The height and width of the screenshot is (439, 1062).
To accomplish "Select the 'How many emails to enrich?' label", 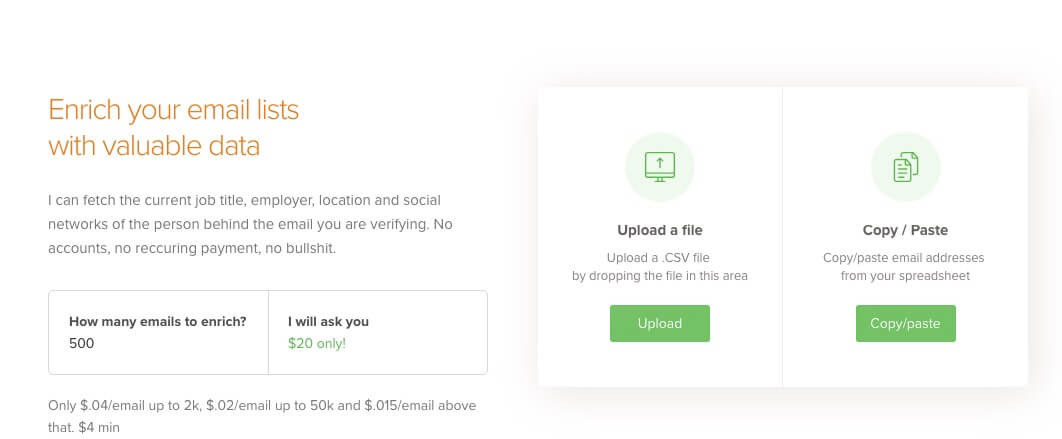I will [158, 321].
